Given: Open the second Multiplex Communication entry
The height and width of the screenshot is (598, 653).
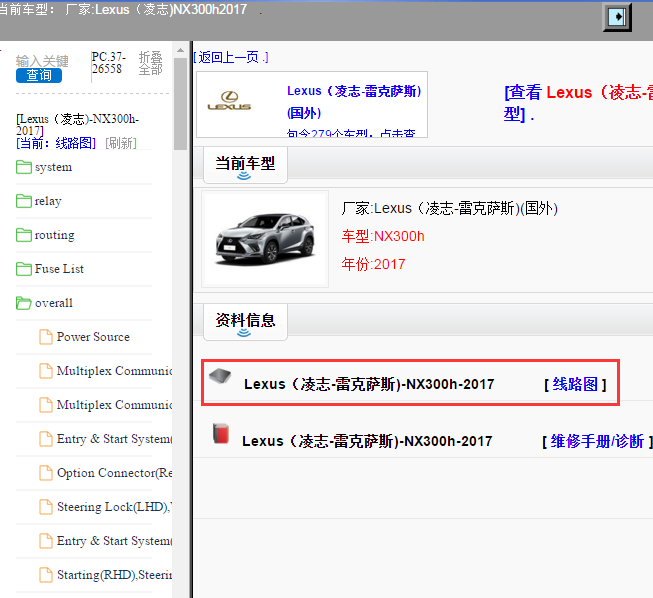Looking at the screenshot, I should point(115,405).
